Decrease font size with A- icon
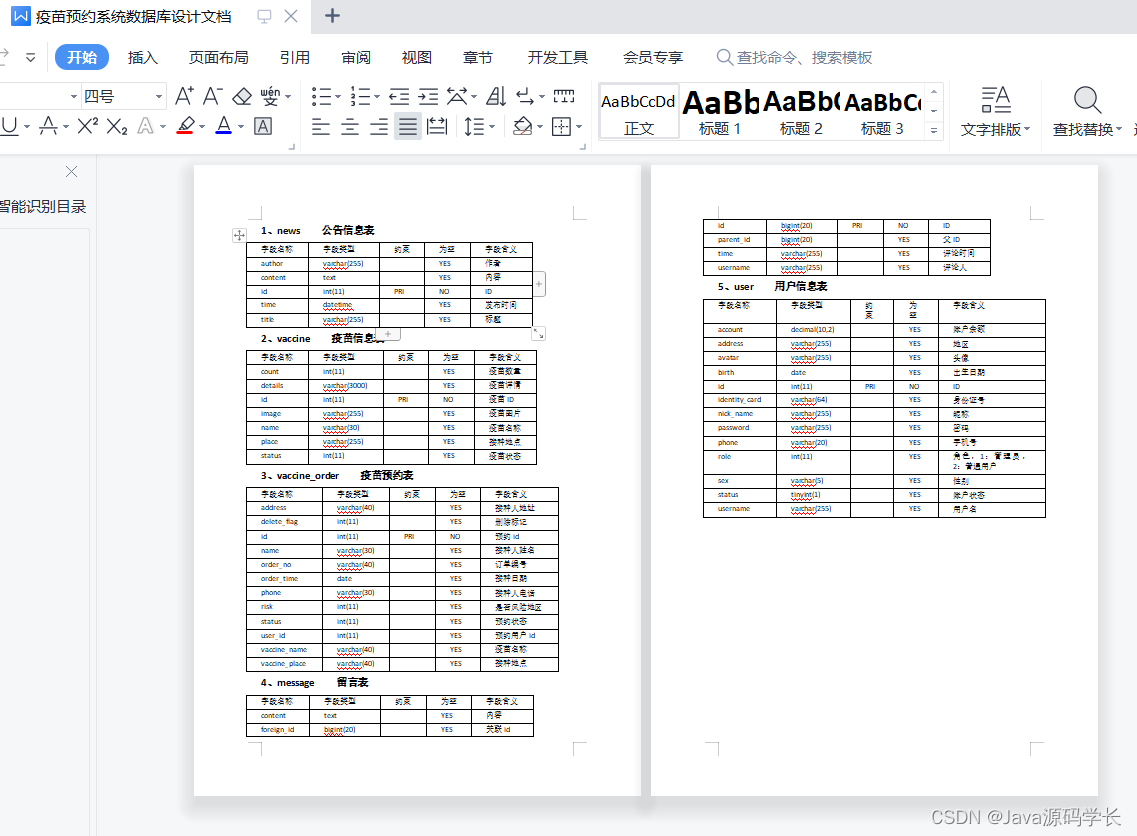Viewport: 1137px width, 836px height. 212,96
